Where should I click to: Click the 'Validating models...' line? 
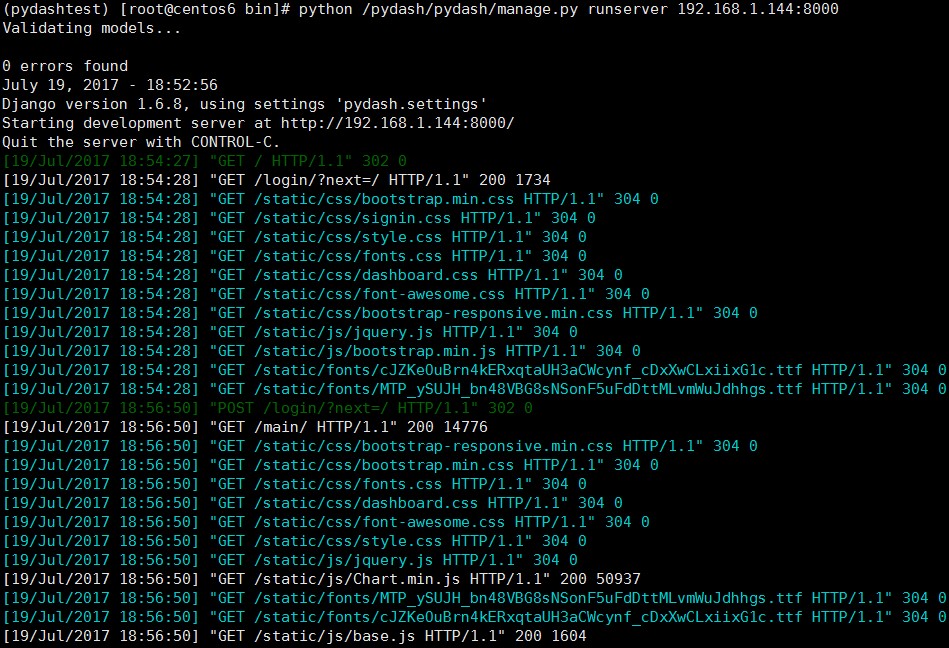[x=91, y=28]
